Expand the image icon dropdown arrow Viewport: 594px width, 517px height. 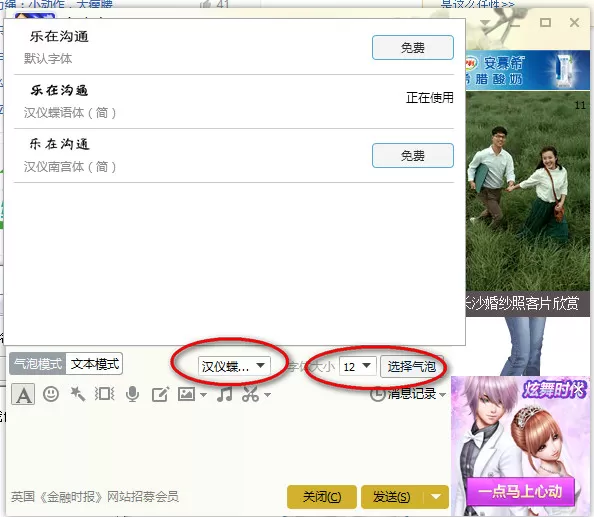coord(203,395)
